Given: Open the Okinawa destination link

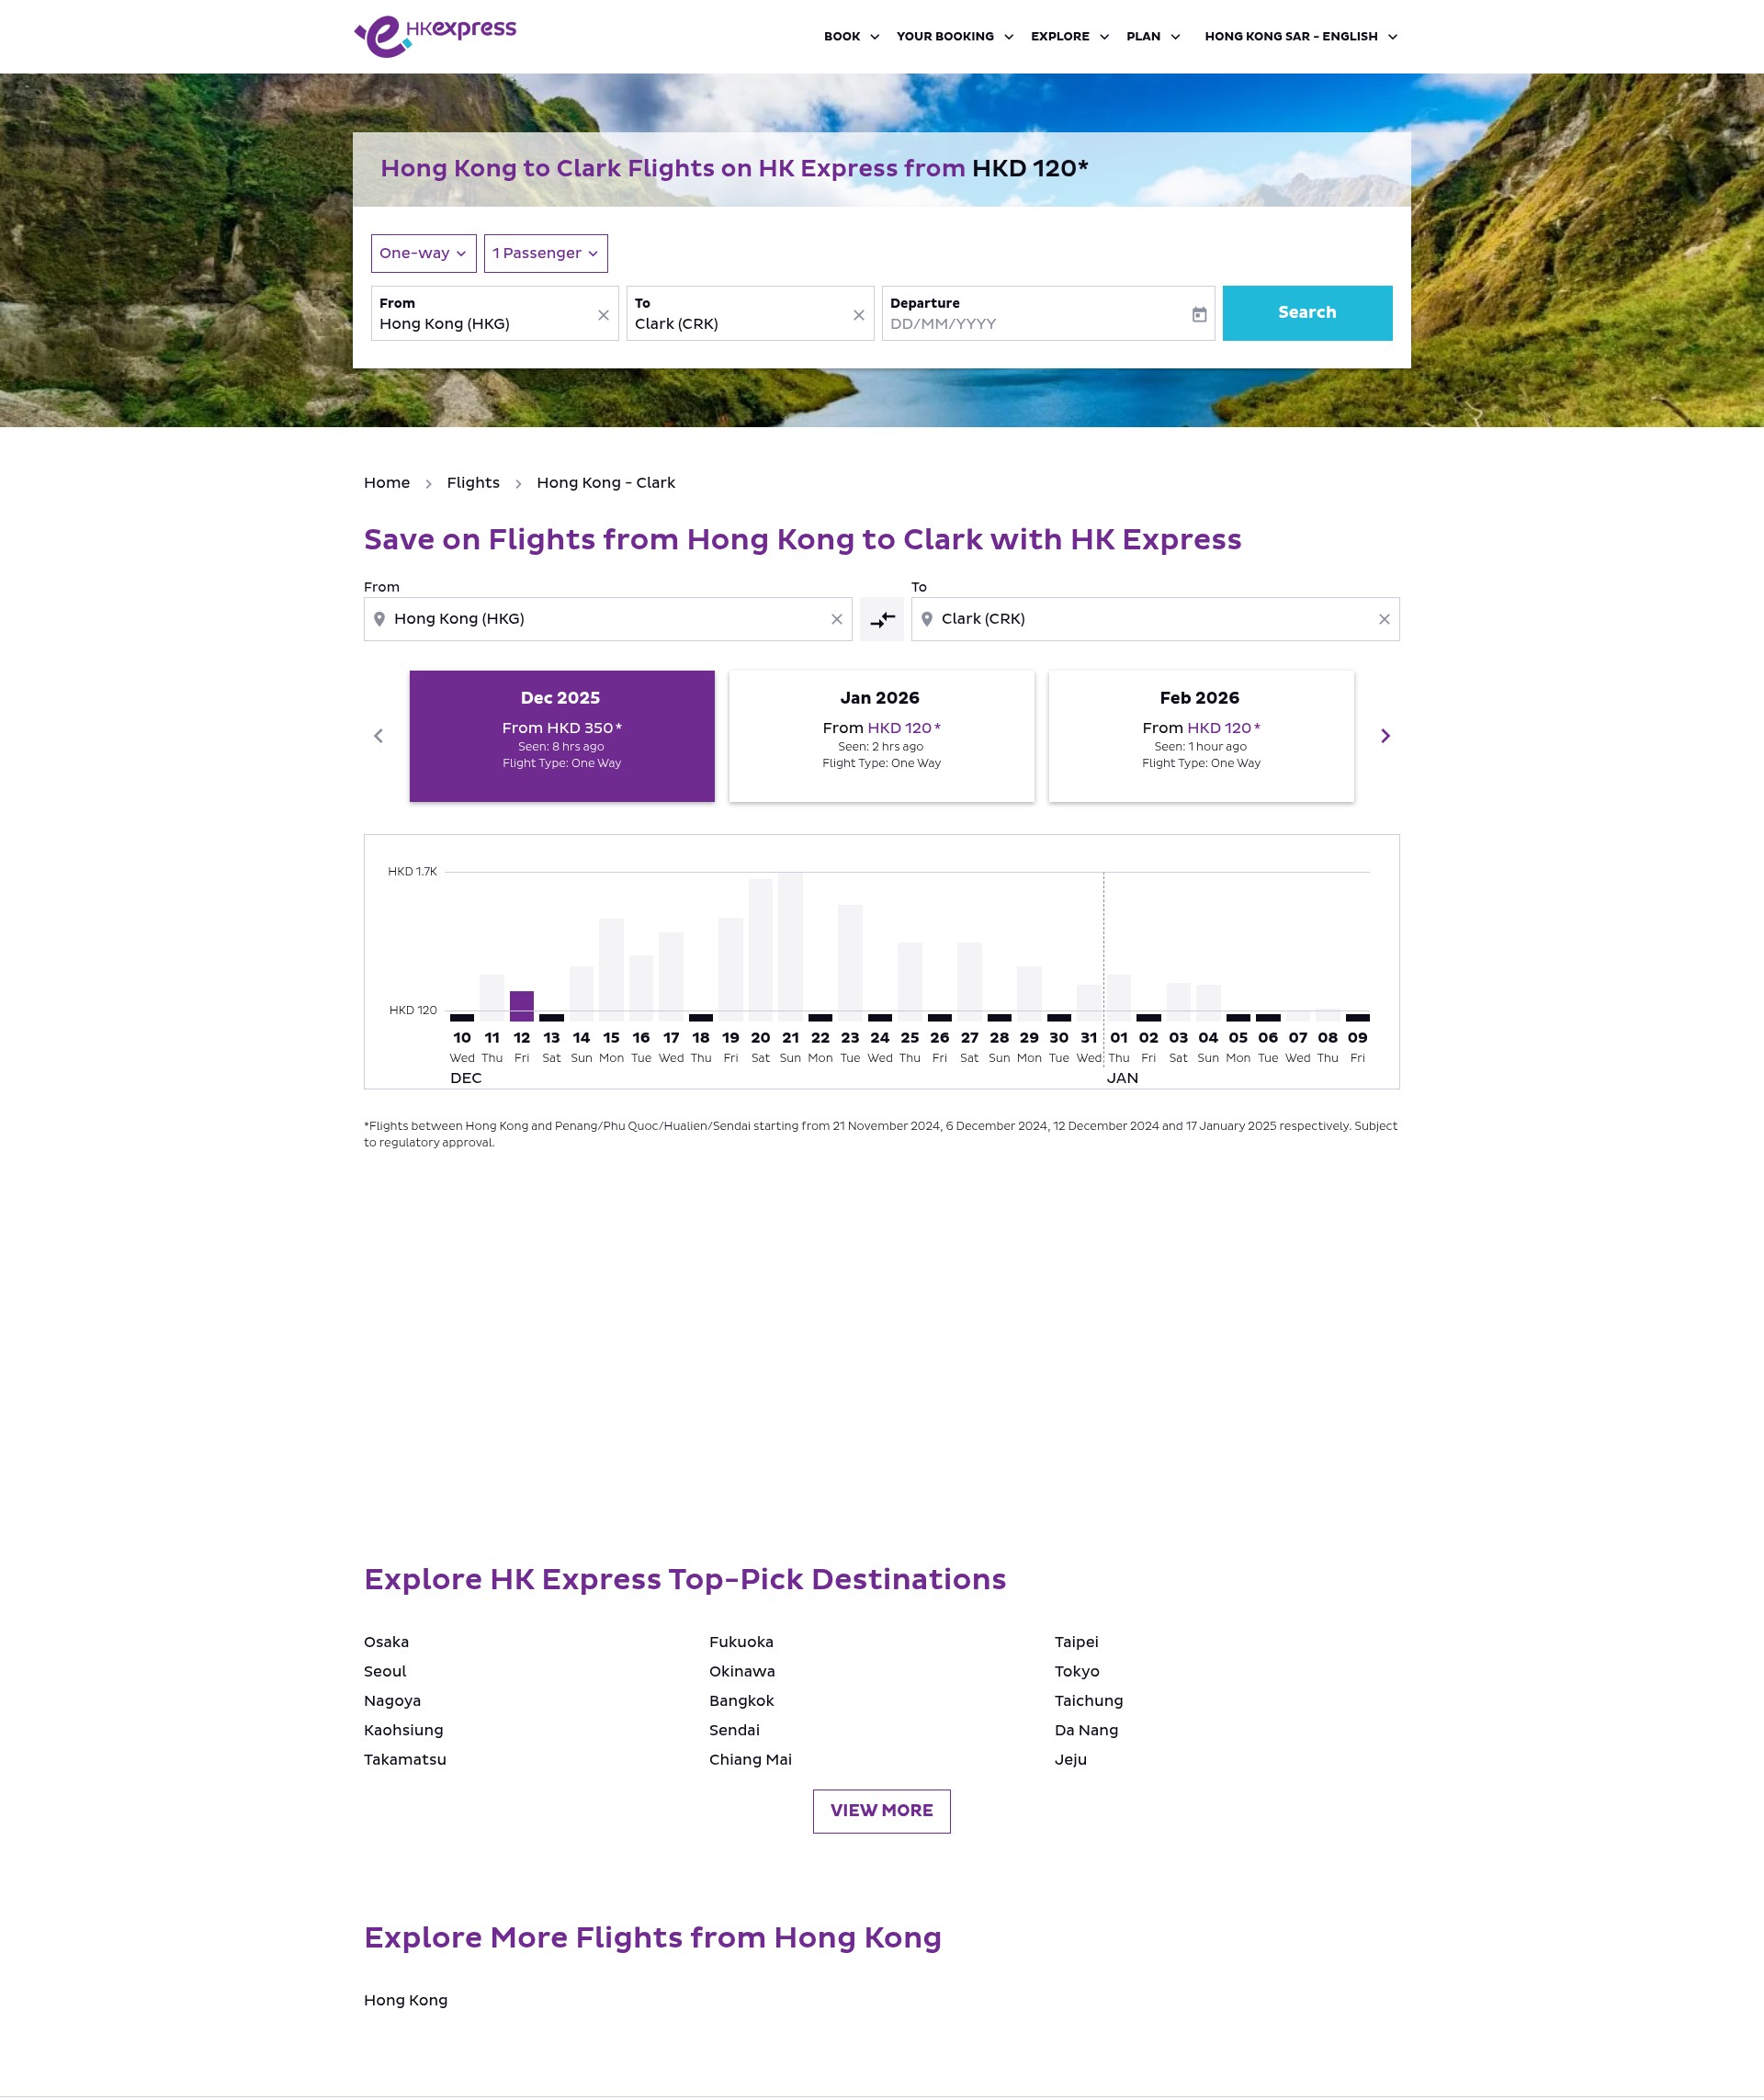Looking at the screenshot, I should coord(742,1671).
